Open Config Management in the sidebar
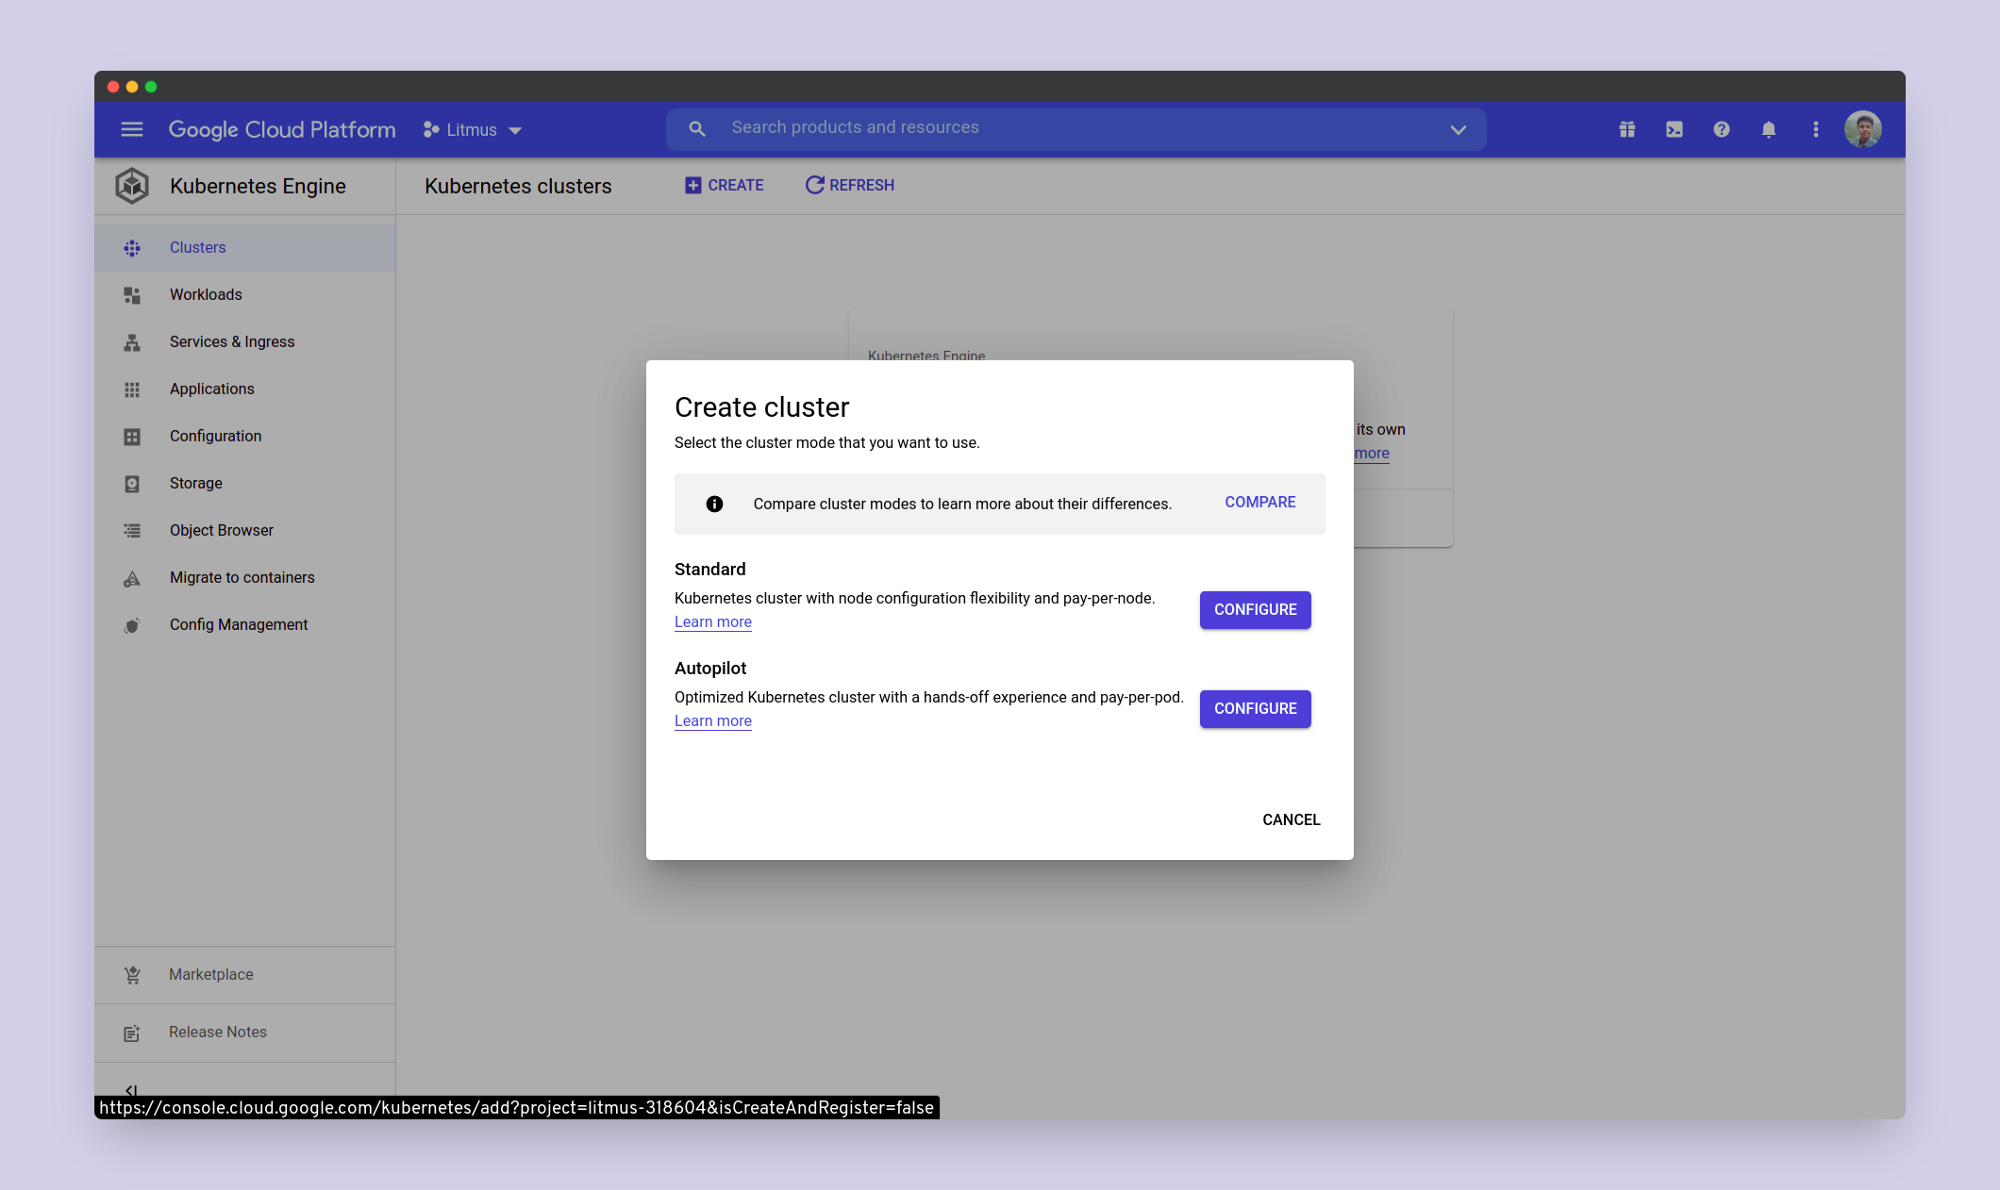The image size is (2000, 1190). click(245, 624)
